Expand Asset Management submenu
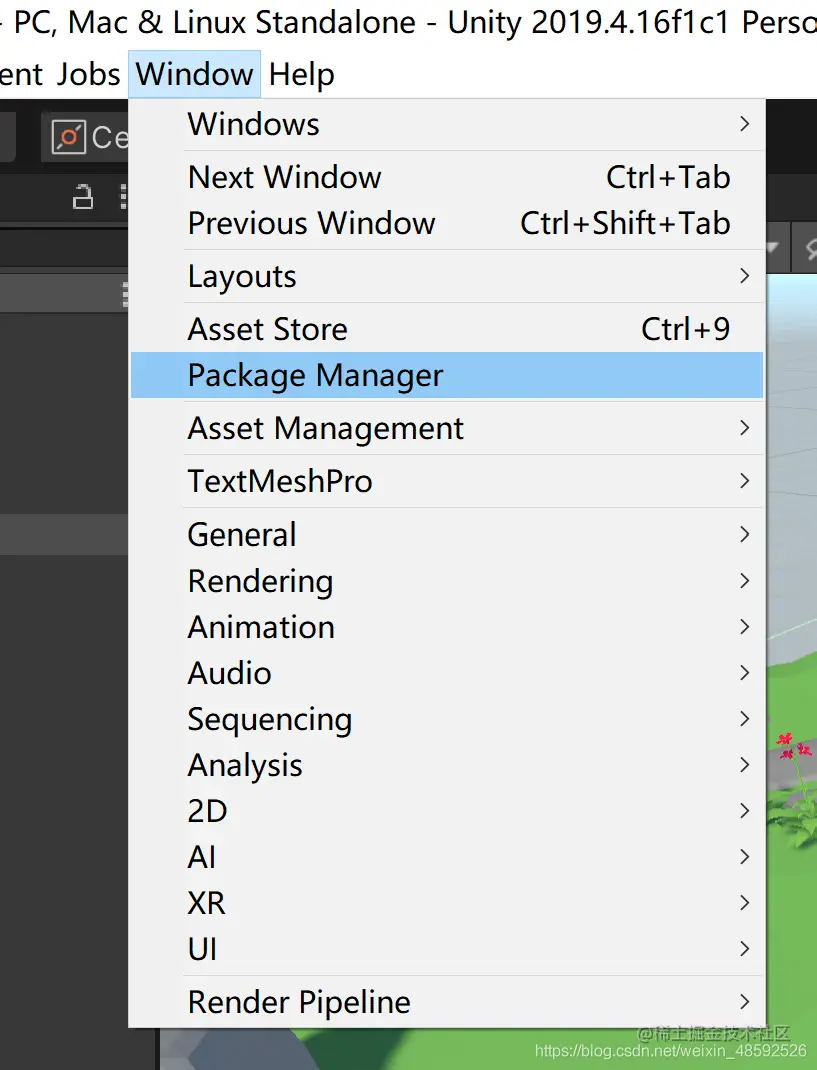 (447, 429)
